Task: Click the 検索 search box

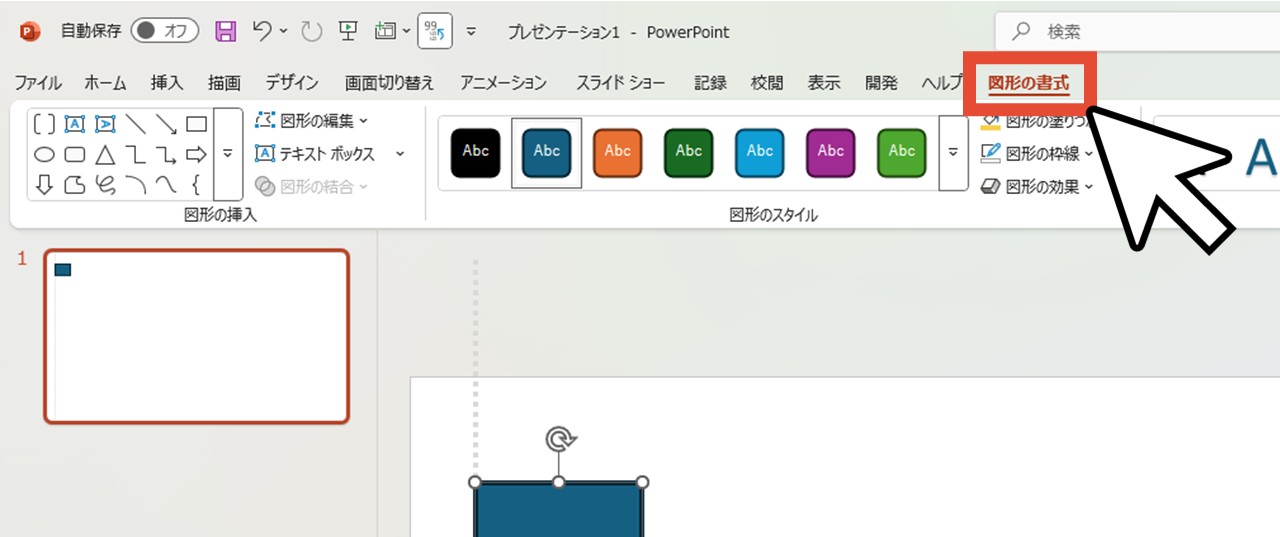Action: point(1137,32)
